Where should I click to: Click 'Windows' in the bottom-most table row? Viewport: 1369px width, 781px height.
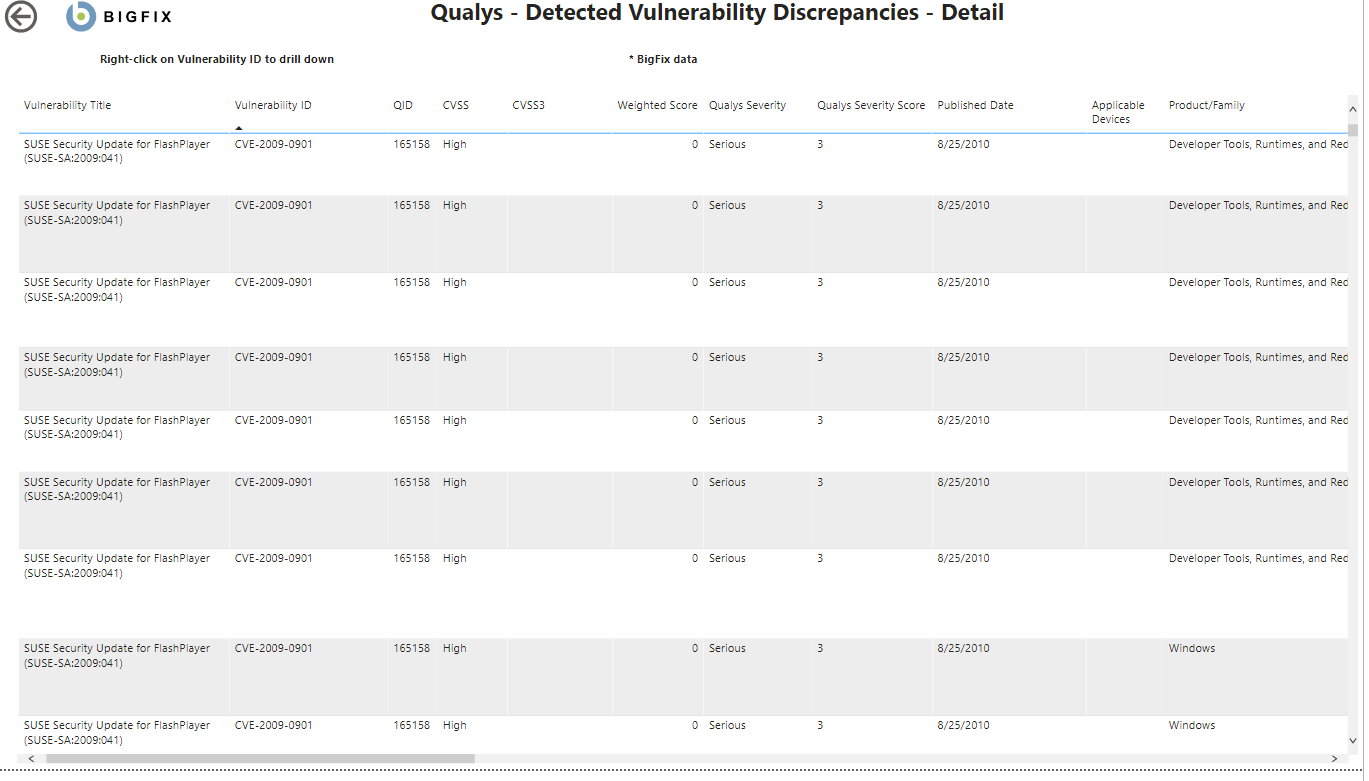1192,725
